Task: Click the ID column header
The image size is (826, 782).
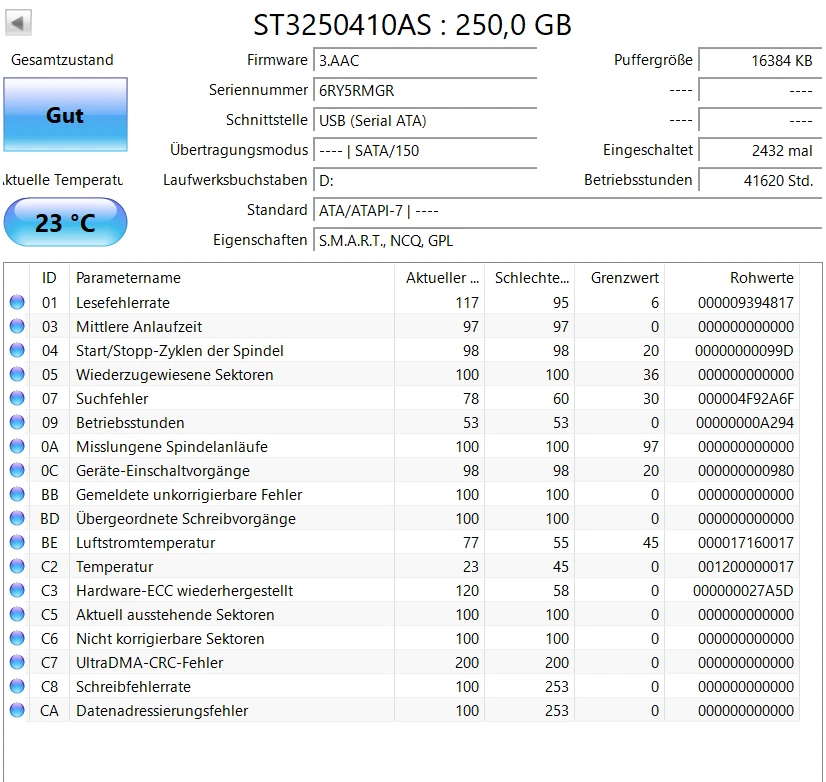Action: [49, 278]
